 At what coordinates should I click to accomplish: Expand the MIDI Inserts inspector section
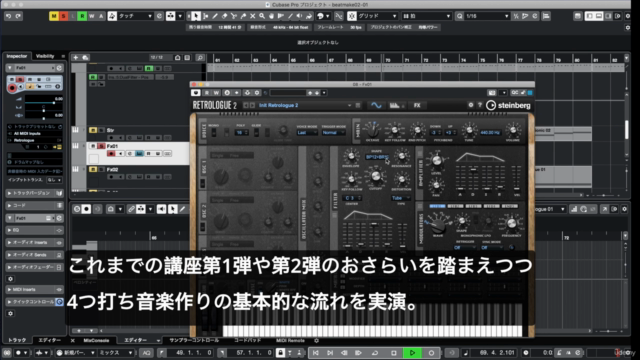(34, 289)
